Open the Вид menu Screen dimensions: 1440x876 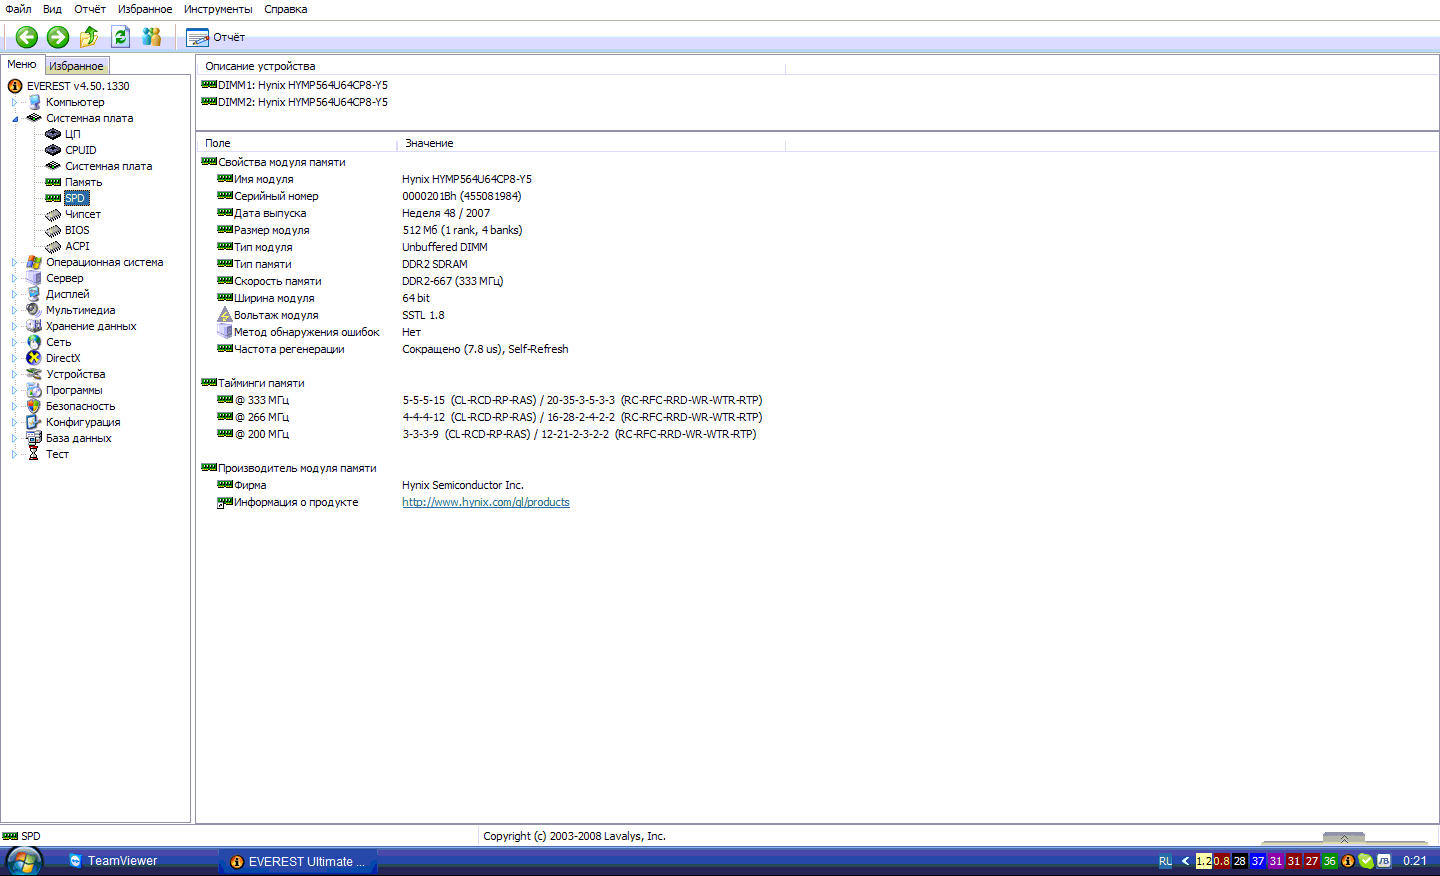(52, 9)
